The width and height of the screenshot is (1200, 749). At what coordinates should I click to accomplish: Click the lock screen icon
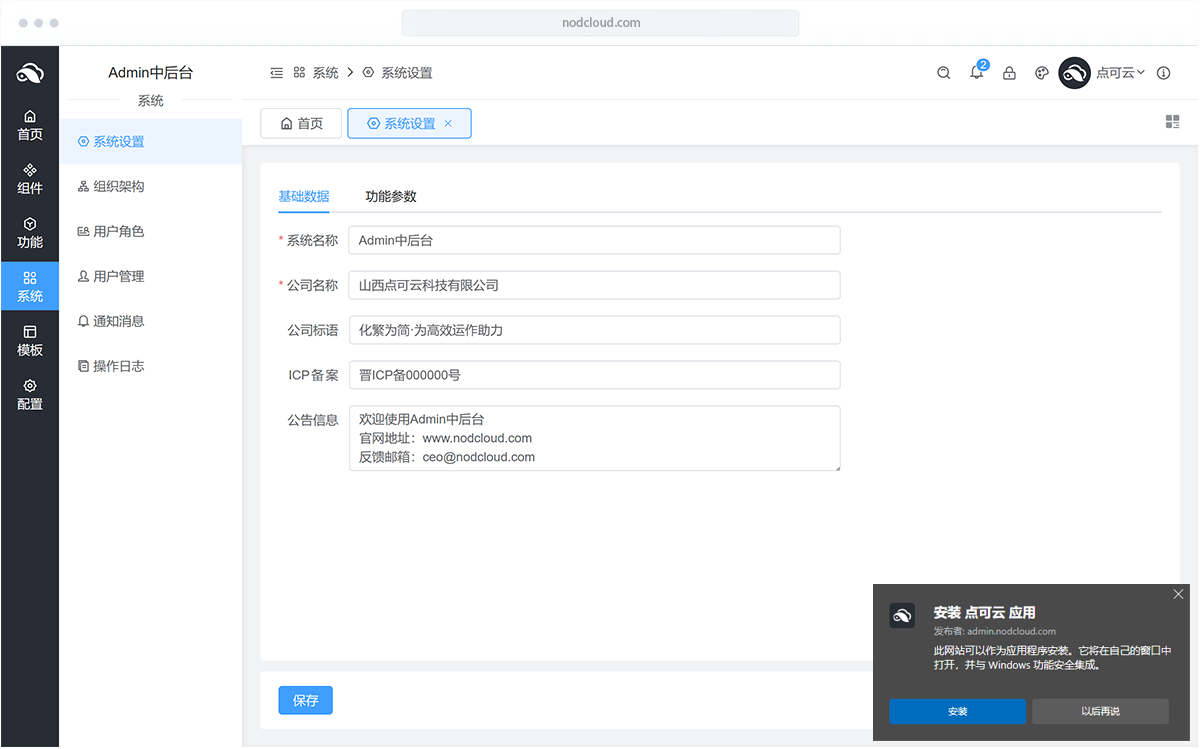(x=1009, y=73)
